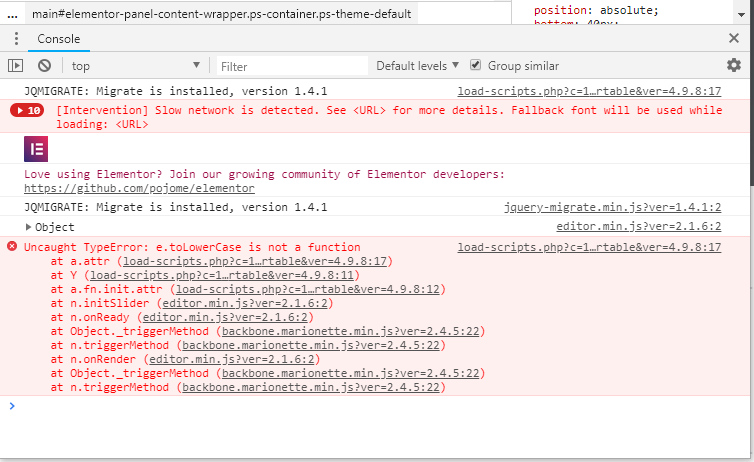Open first Object._triggerMethod backbone.marionette link

[351, 331]
